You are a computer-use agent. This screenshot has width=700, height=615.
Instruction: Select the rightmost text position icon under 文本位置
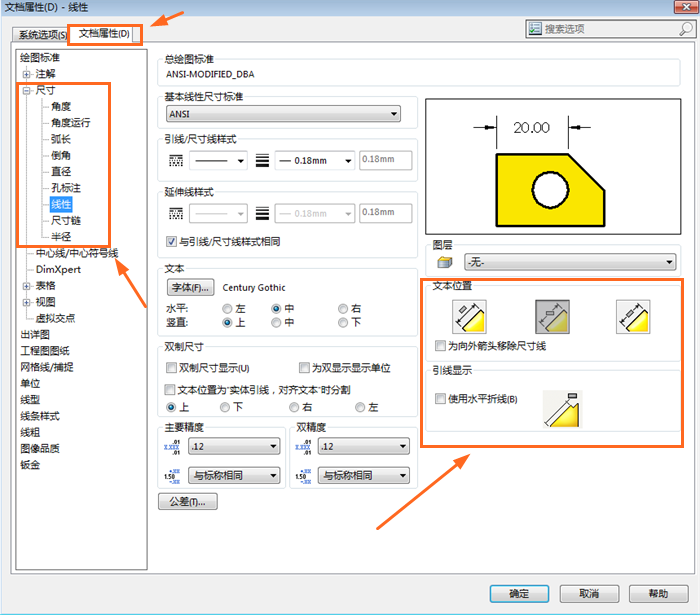pos(632,316)
